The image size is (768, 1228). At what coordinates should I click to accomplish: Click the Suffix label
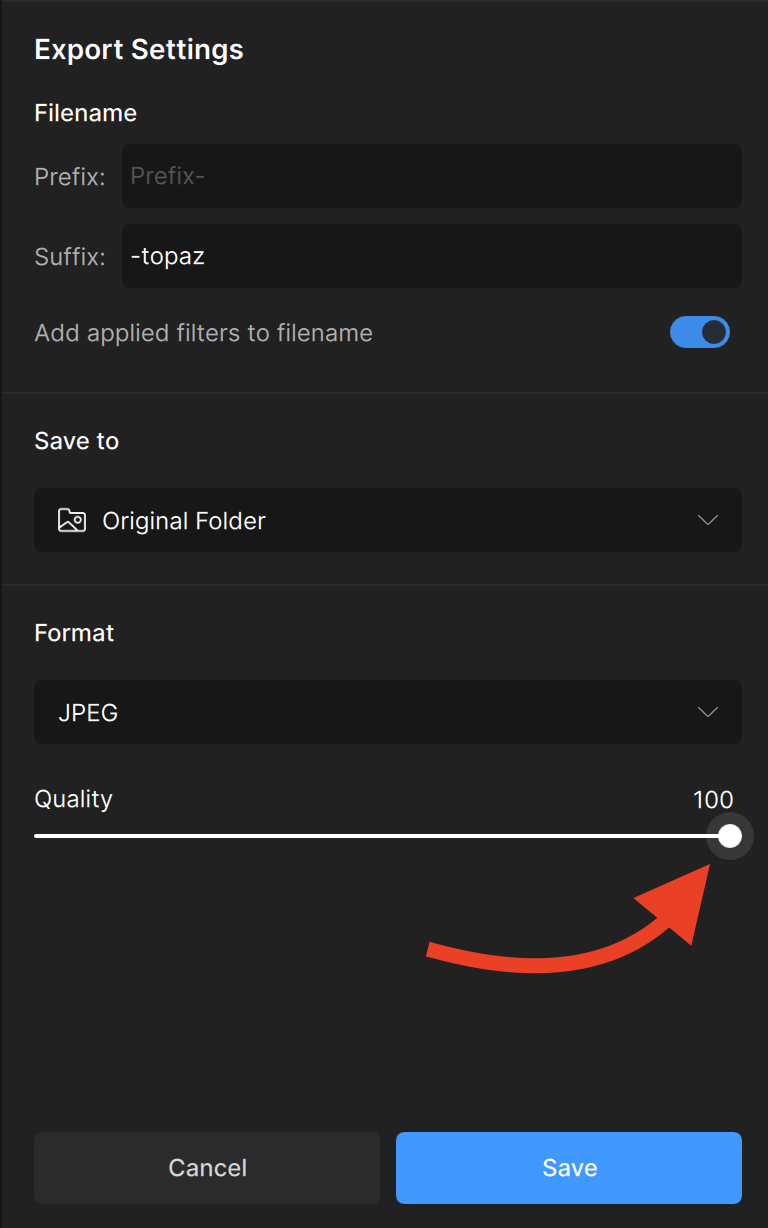point(70,257)
